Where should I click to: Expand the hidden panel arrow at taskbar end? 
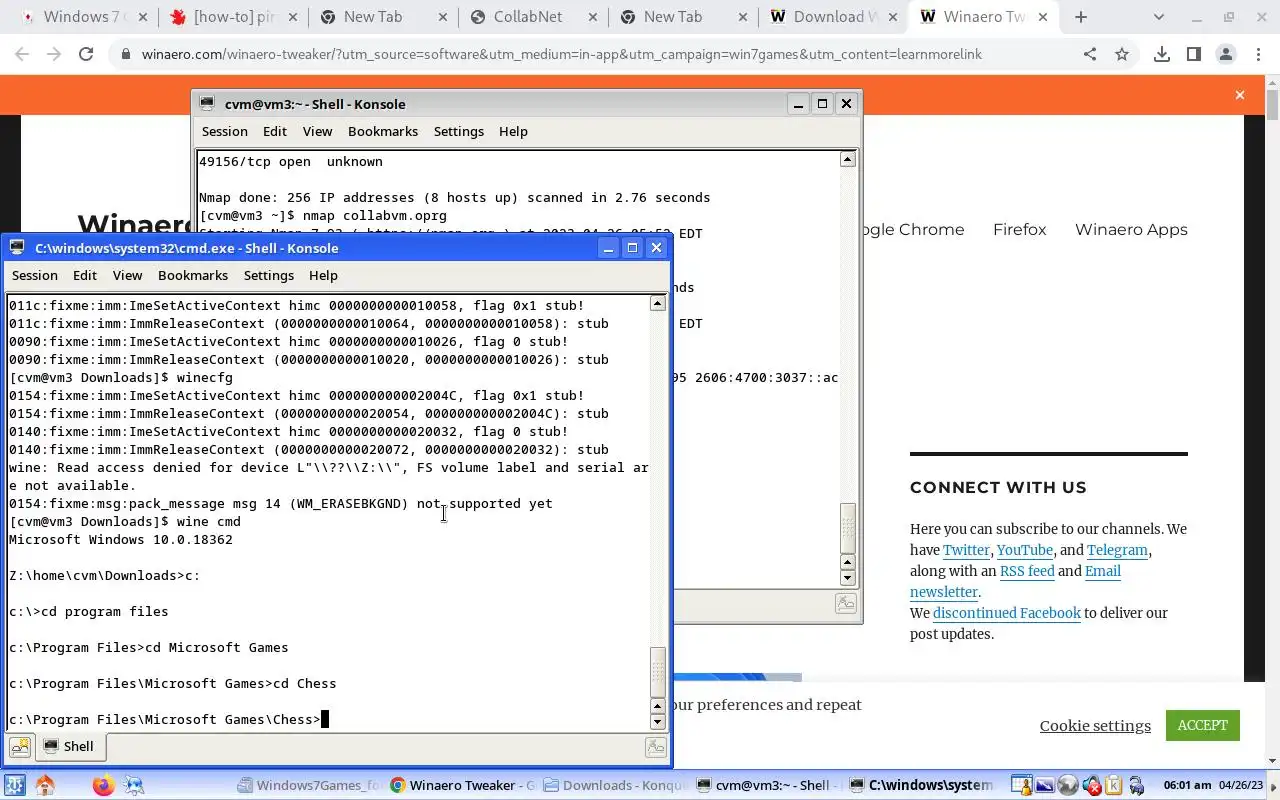coord(1272,785)
